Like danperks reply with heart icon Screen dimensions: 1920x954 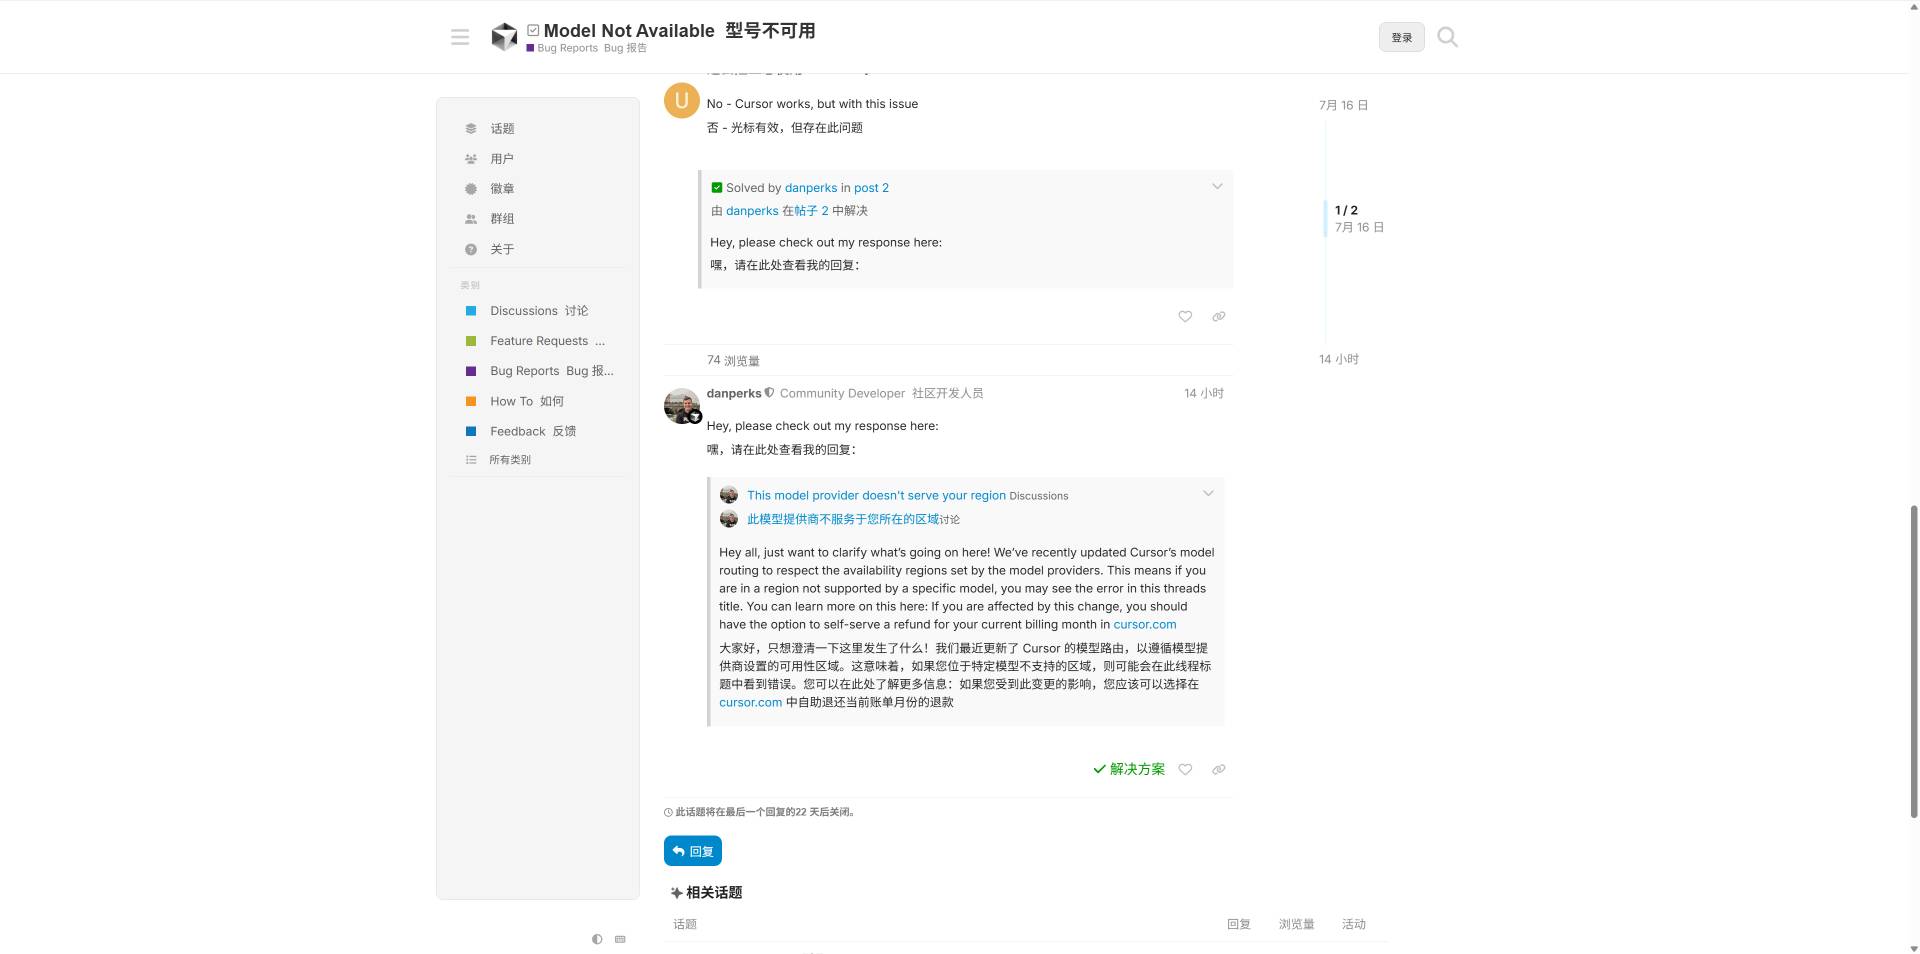click(x=1185, y=769)
